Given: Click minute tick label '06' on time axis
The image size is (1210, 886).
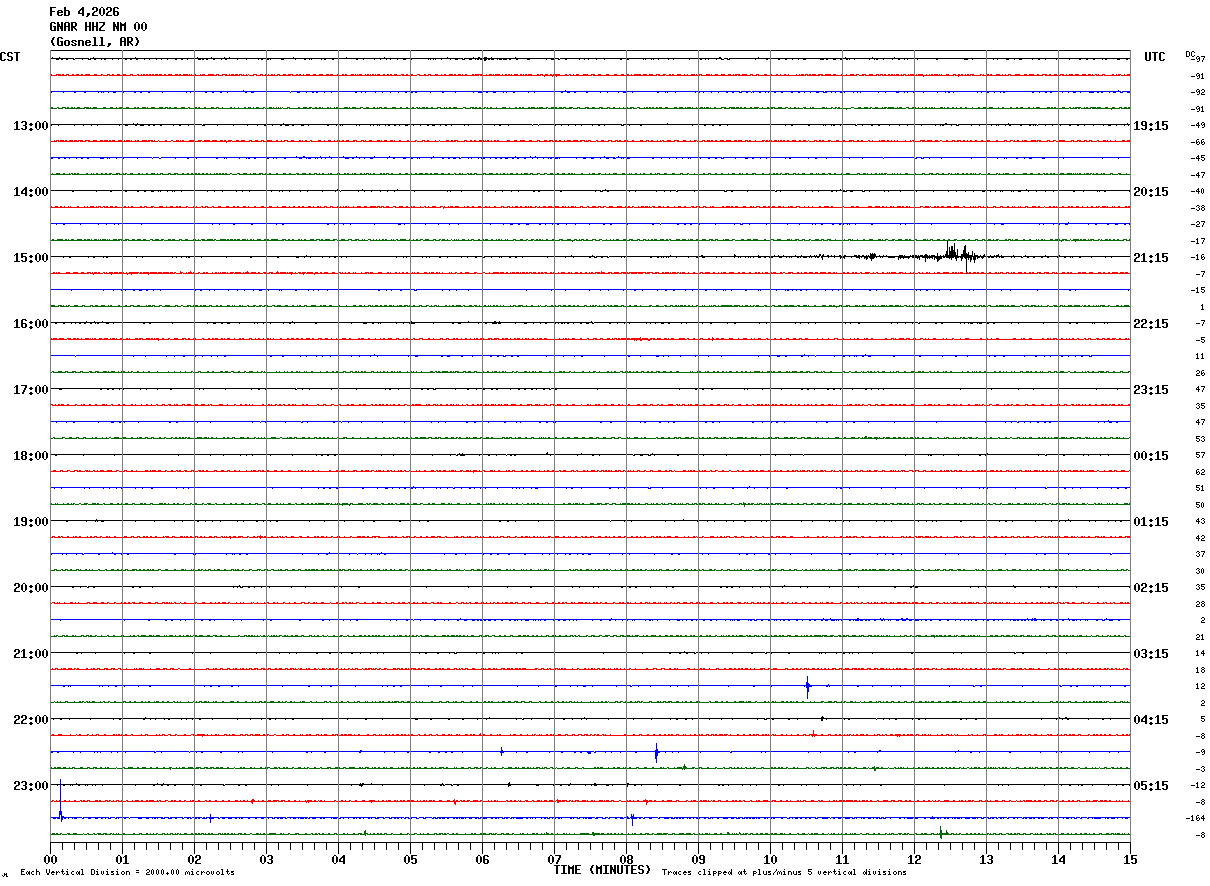Looking at the screenshot, I should (483, 859).
